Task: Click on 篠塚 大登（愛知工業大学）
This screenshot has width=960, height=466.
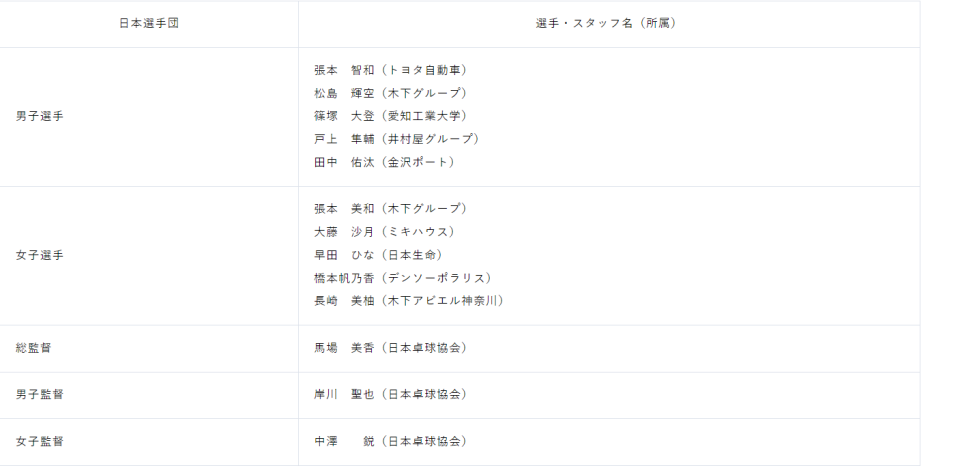Action: click(391, 116)
